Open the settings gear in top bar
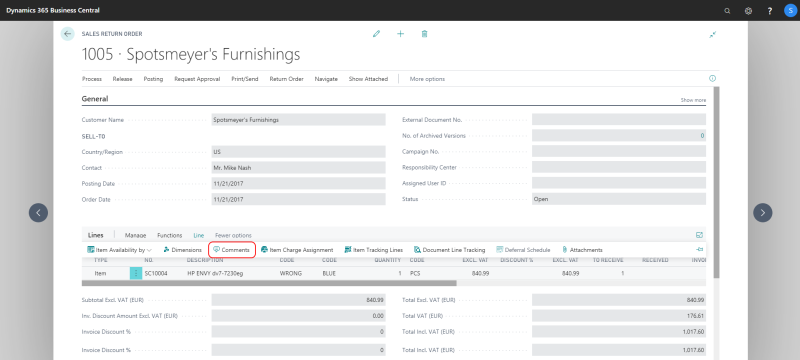This screenshot has height=360, width=800. (x=748, y=11)
